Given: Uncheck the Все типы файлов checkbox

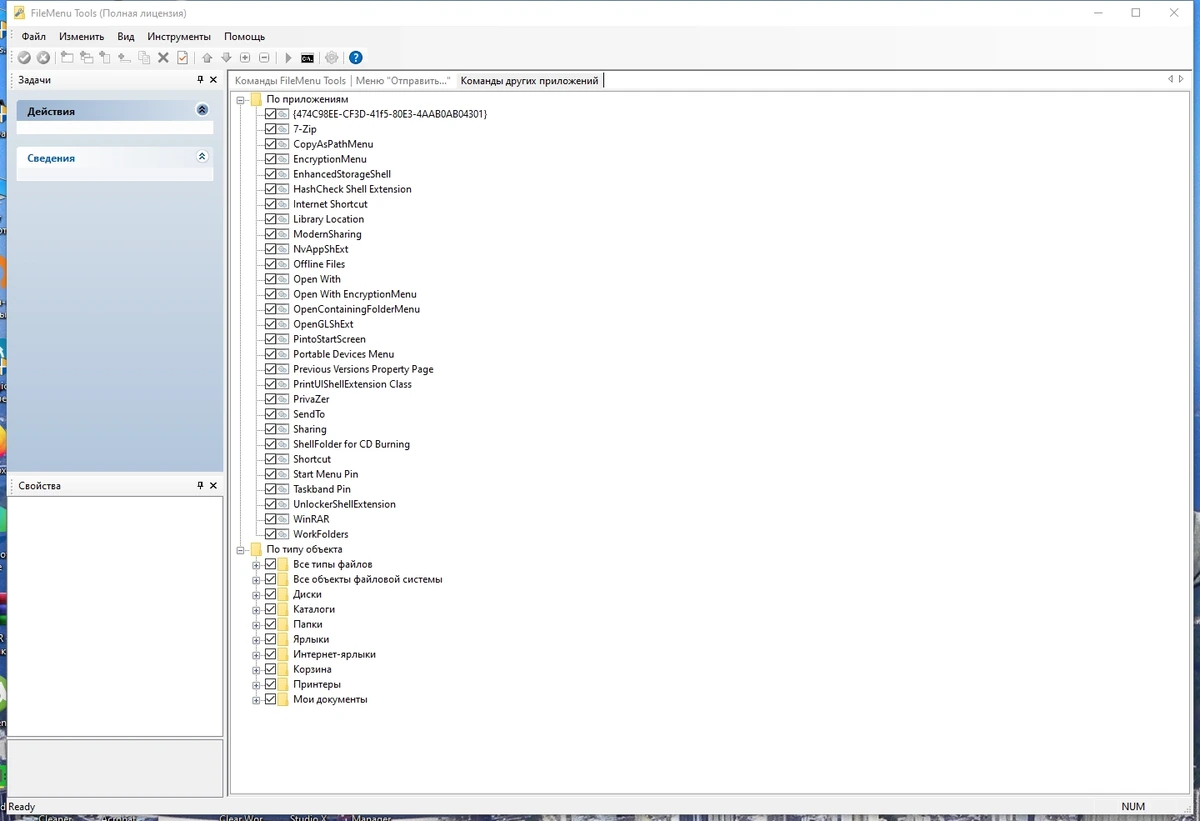Looking at the screenshot, I should point(271,564).
